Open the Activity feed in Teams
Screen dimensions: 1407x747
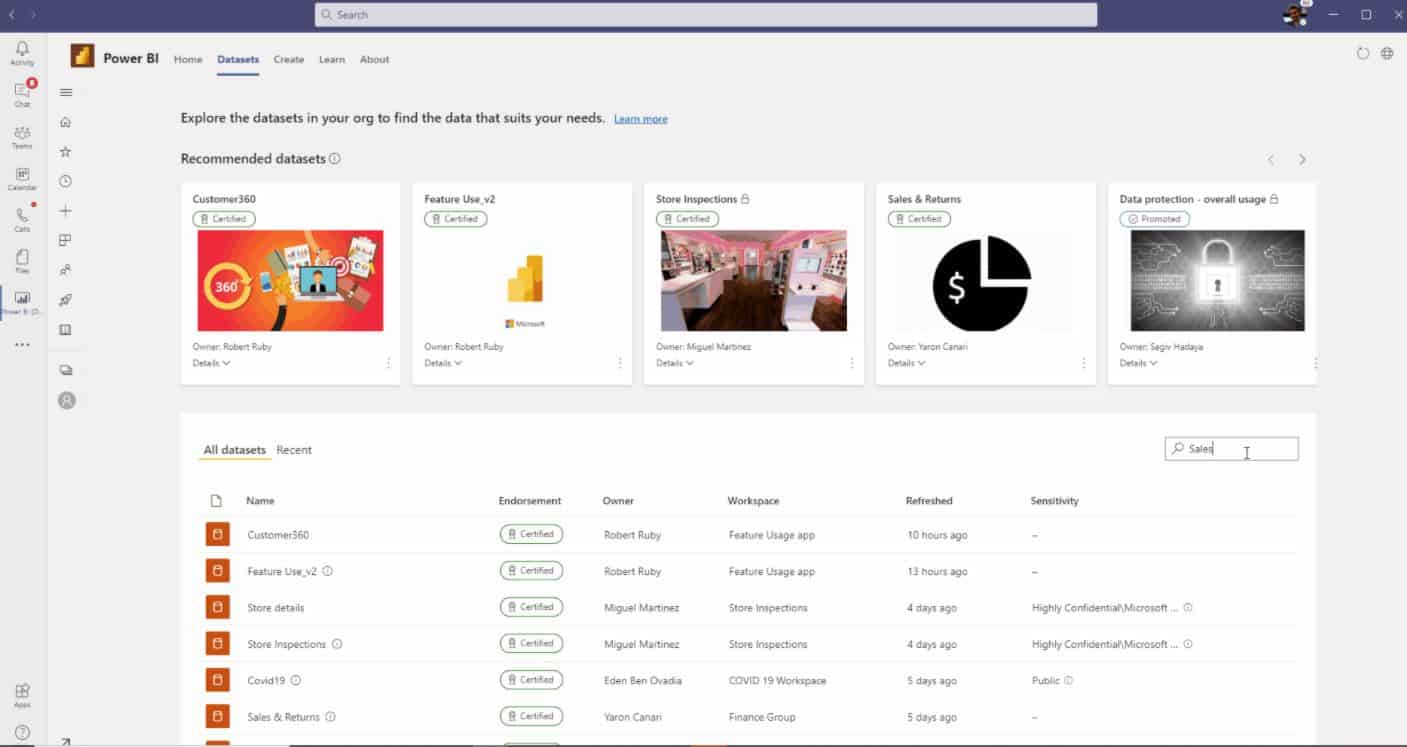click(x=22, y=53)
